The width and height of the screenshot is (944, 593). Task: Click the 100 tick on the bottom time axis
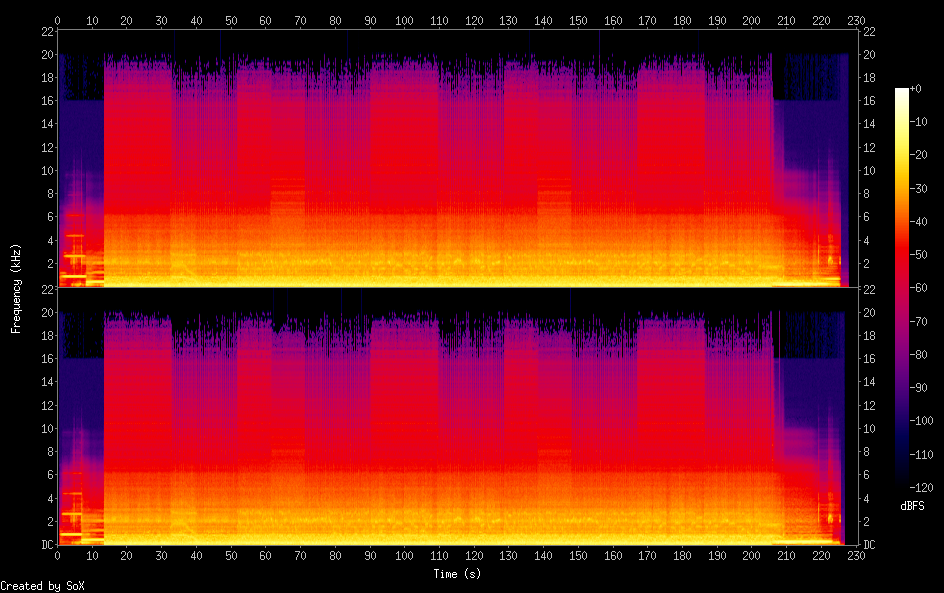(x=404, y=555)
